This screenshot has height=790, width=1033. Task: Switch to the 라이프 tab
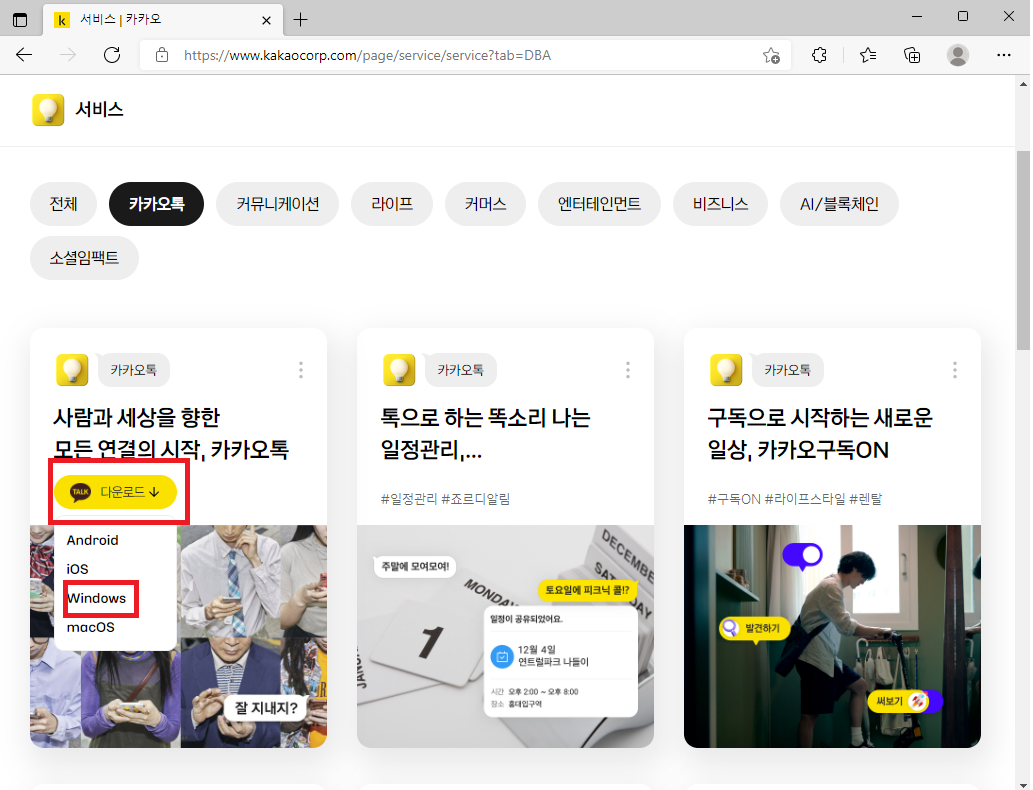pos(392,204)
